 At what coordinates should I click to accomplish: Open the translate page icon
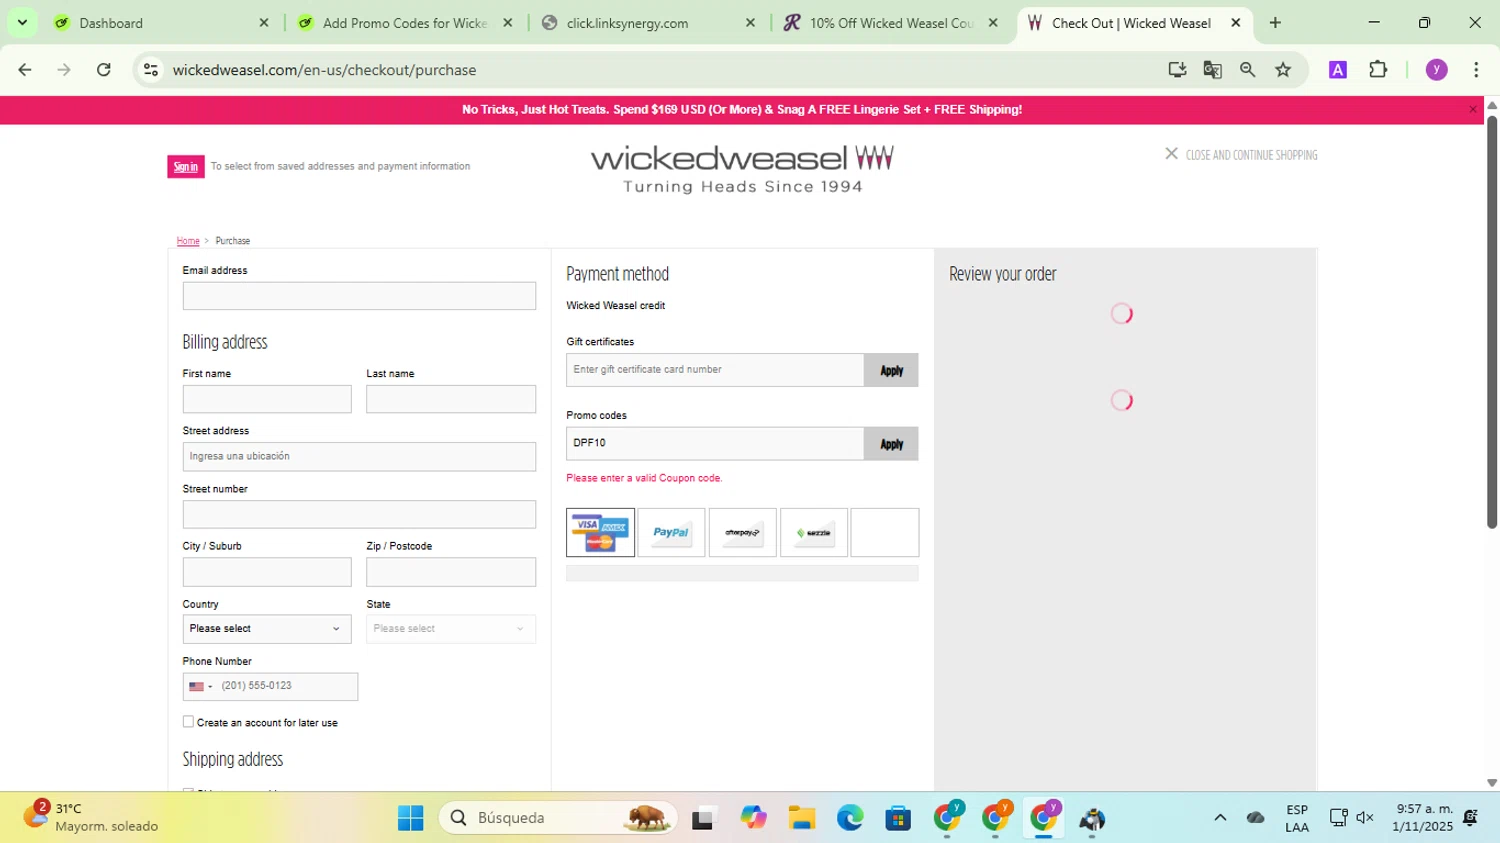(x=1212, y=70)
